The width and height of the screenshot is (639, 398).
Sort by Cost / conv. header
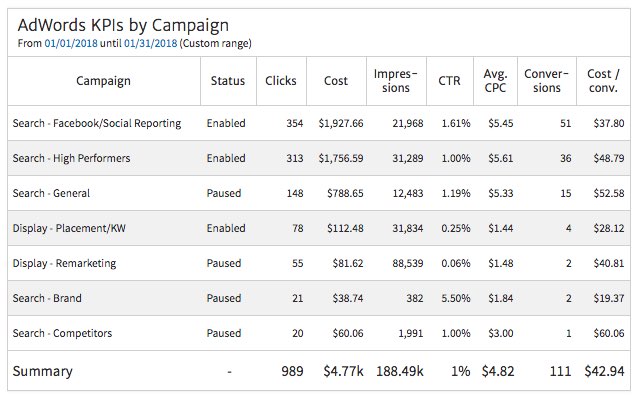(604, 81)
